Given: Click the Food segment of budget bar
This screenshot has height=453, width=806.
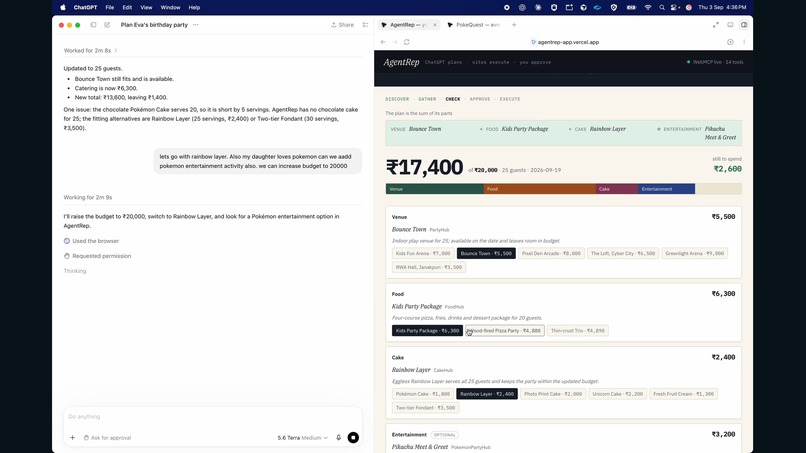Looking at the screenshot, I should [540, 189].
